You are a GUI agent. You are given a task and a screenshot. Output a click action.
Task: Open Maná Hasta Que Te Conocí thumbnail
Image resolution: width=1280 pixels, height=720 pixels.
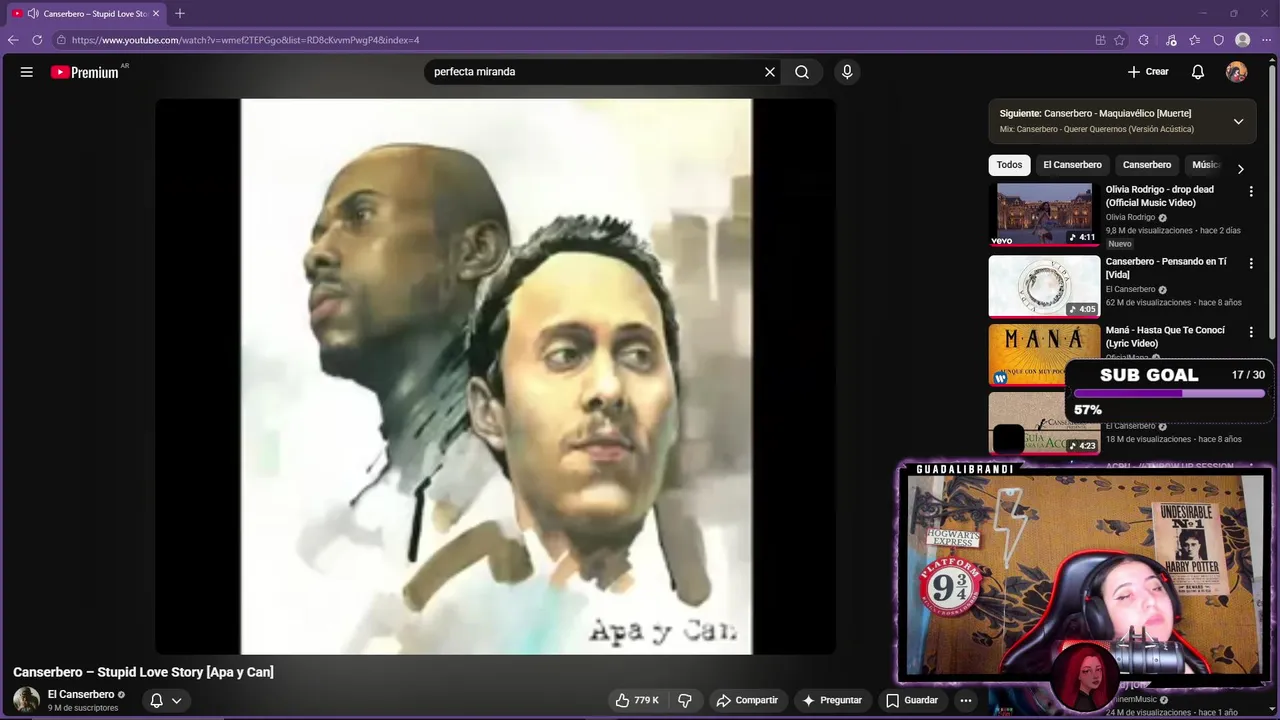pyautogui.click(x=1044, y=354)
